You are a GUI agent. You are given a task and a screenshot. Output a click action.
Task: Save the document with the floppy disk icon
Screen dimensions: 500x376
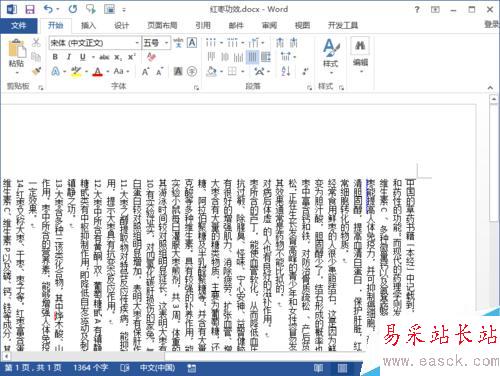tap(30, 9)
